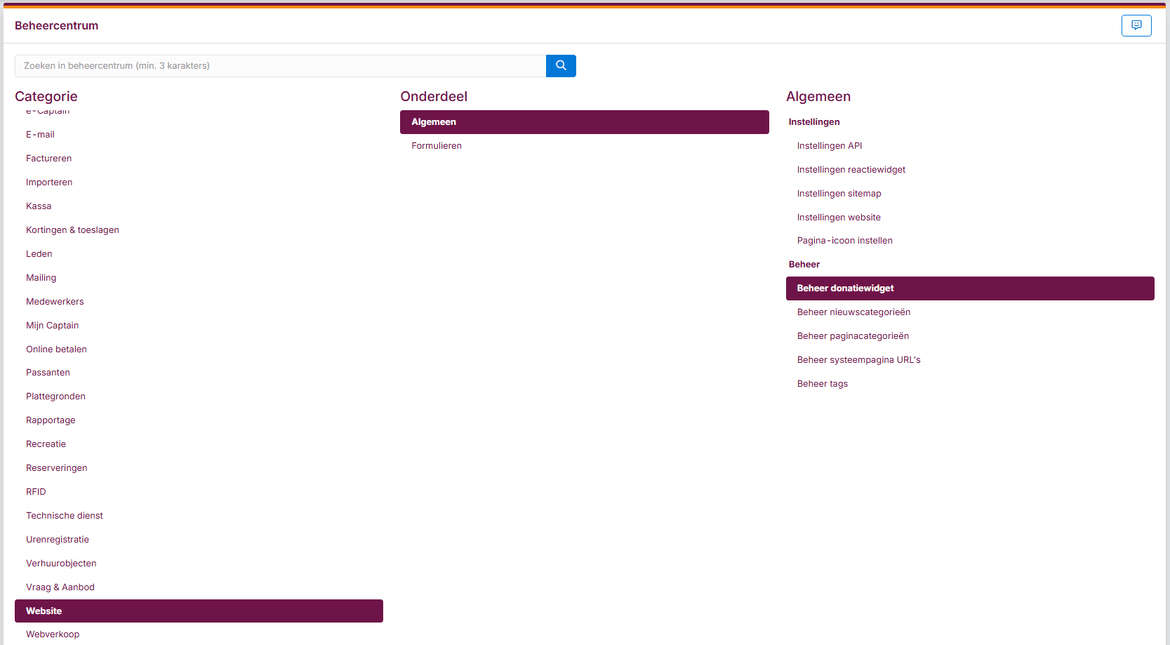Select the Online betalen category
This screenshot has height=645, width=1170.
(x=56, y=349)
